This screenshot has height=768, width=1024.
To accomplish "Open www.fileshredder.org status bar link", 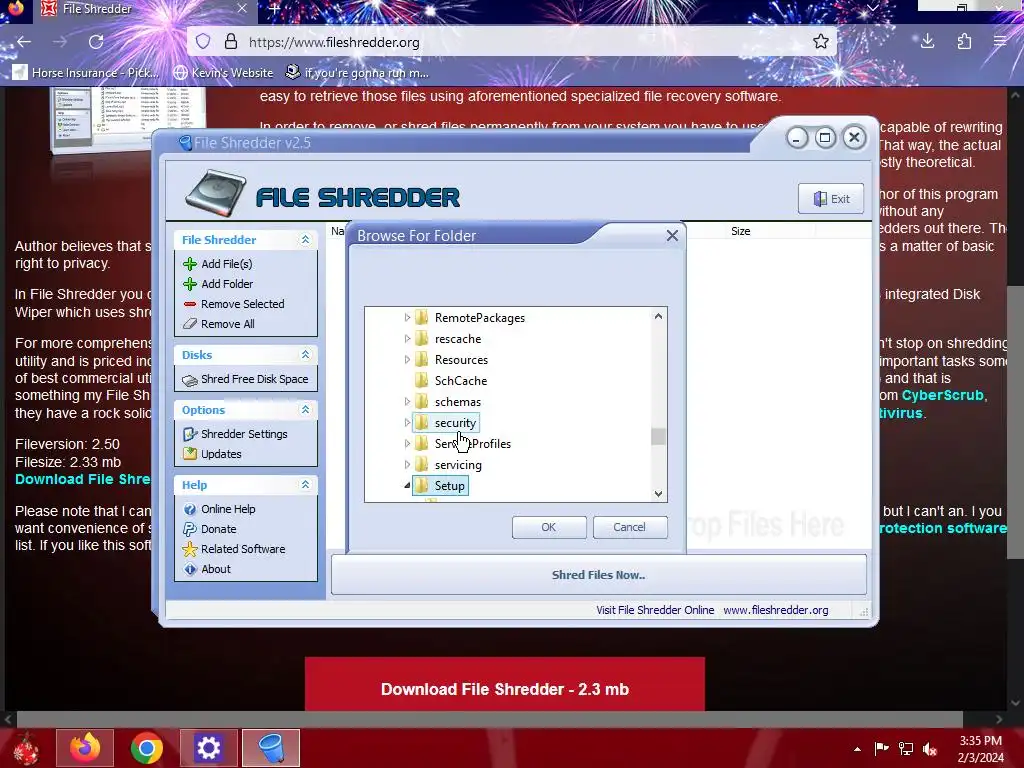I will point(776,610).
